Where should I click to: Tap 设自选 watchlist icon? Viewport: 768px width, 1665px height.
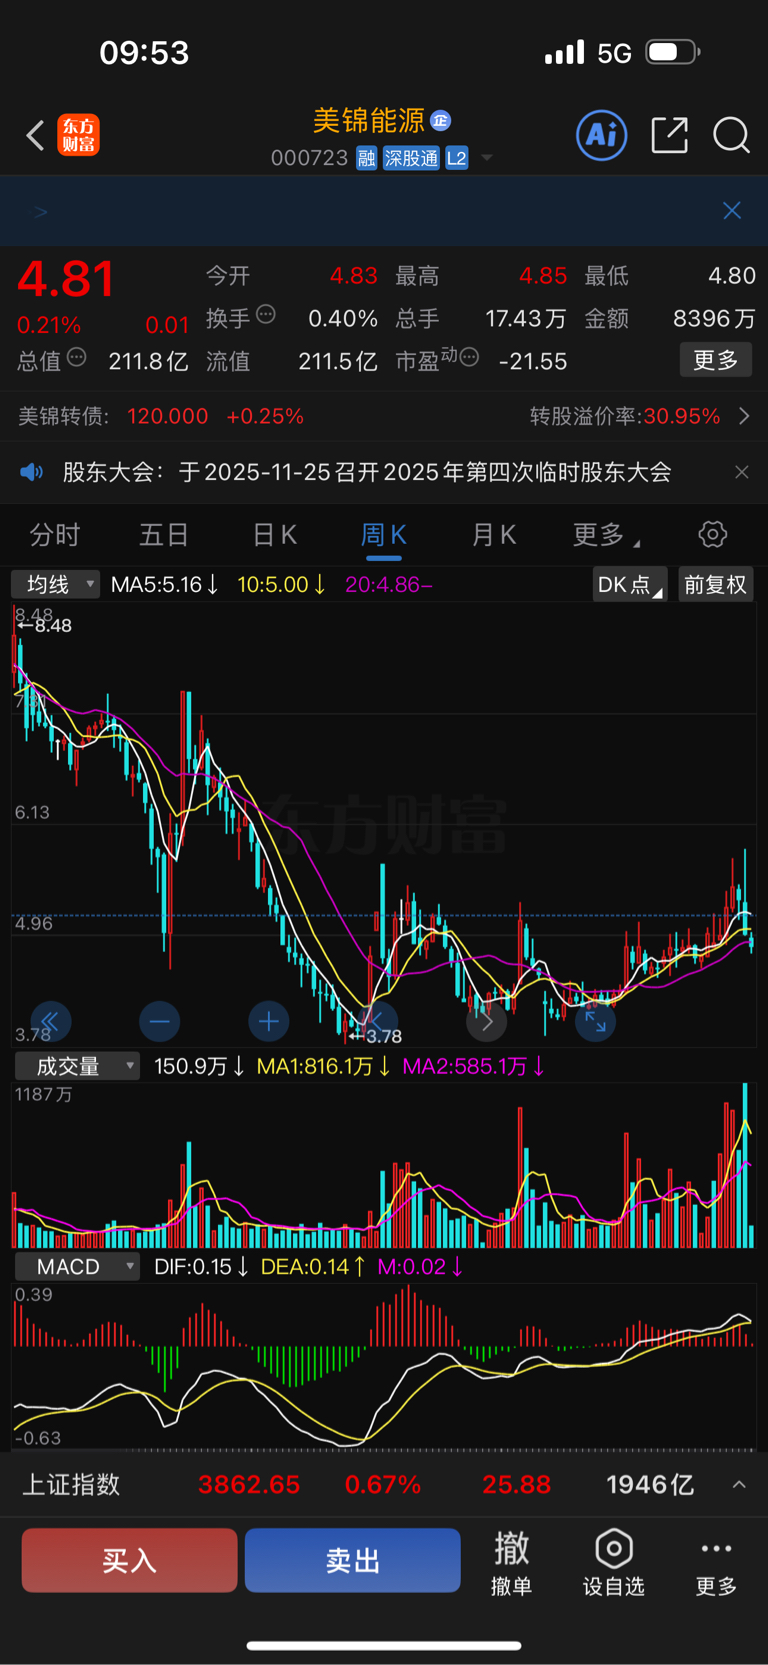click(613, 1562)
